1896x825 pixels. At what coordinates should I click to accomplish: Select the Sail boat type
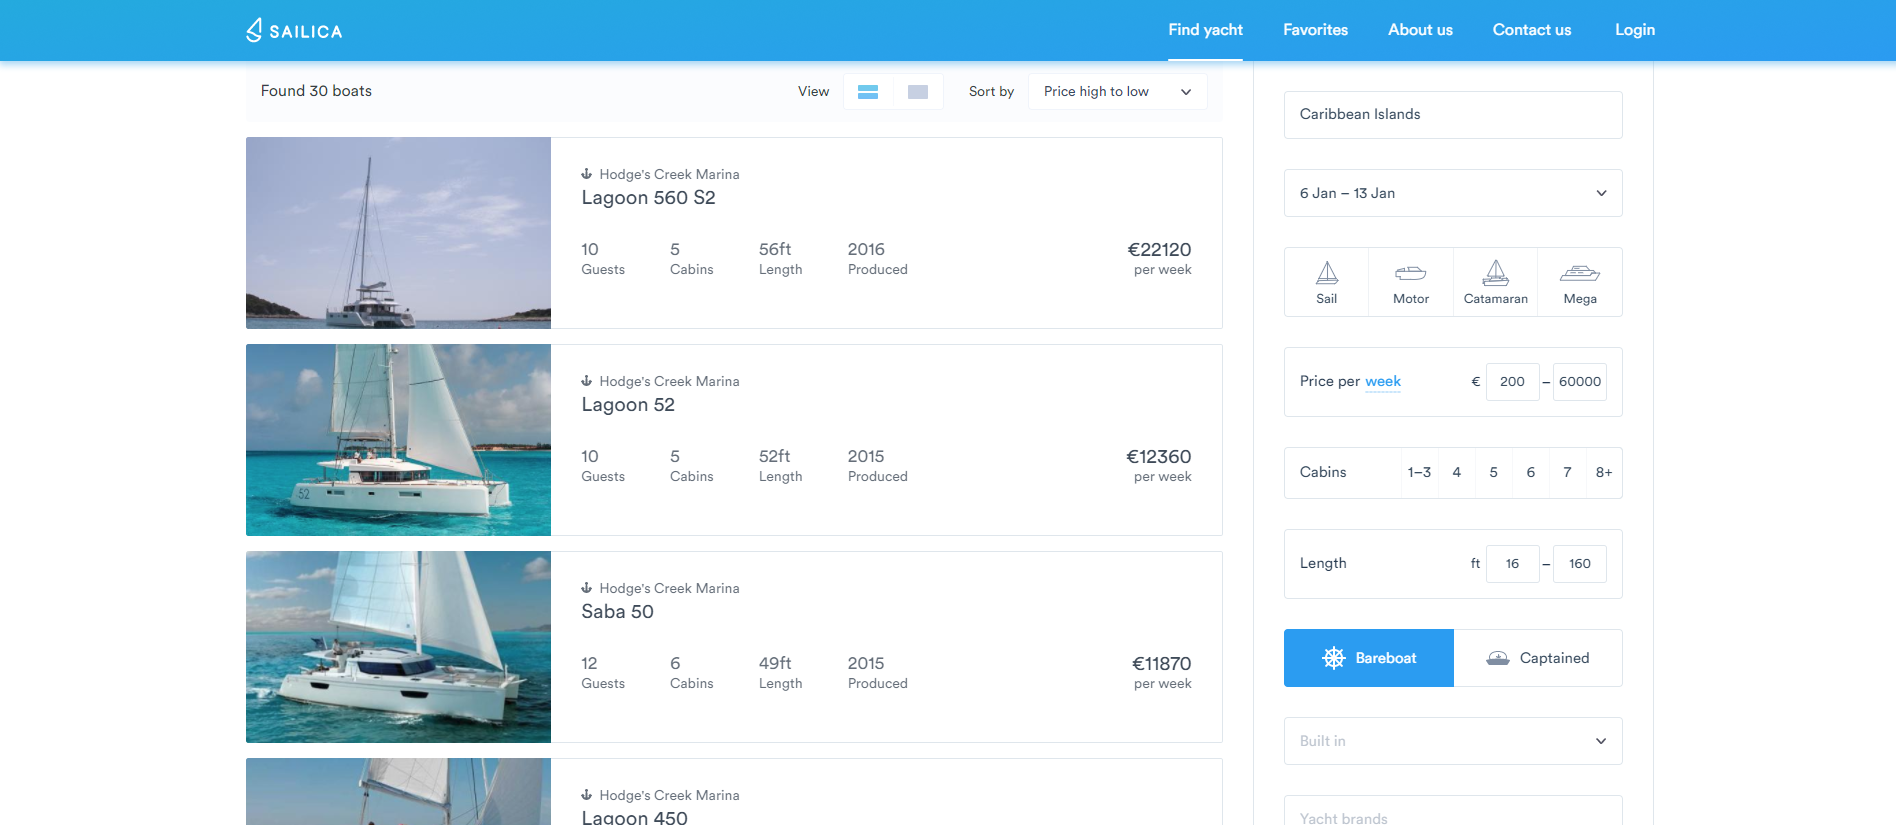click(x=1326, y=282)
